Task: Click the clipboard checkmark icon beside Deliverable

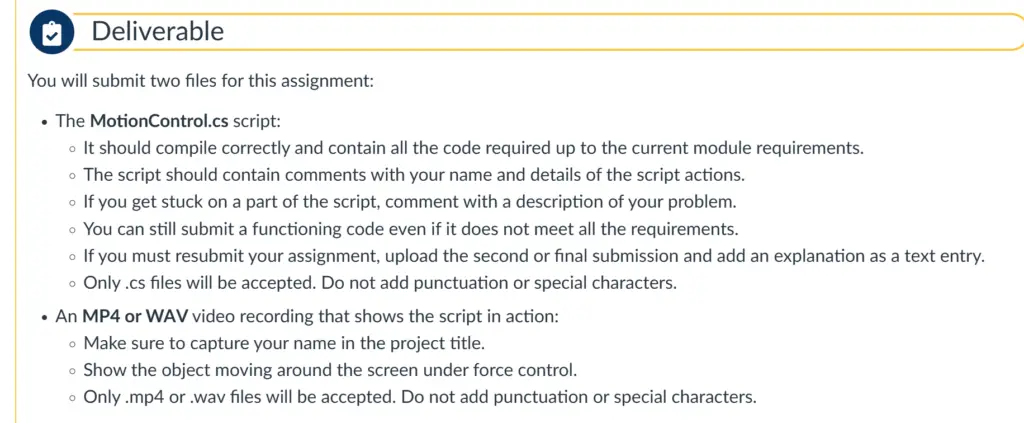Action: 52,33
